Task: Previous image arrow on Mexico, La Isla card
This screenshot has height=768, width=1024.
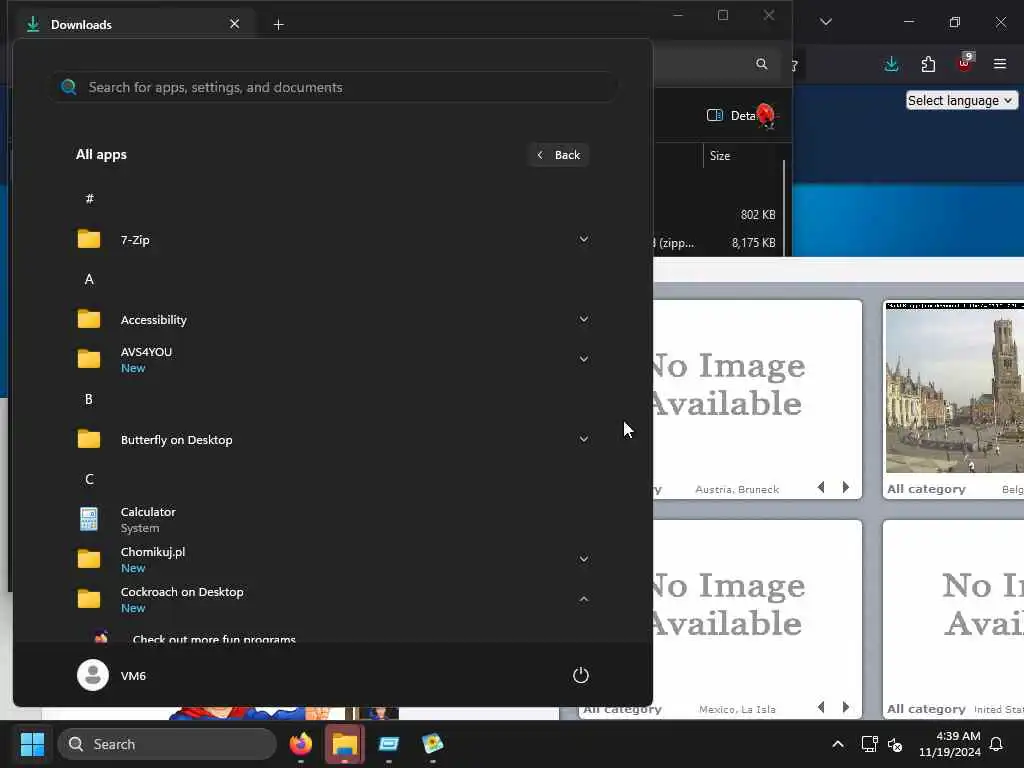Action: (x=822, y=707)
